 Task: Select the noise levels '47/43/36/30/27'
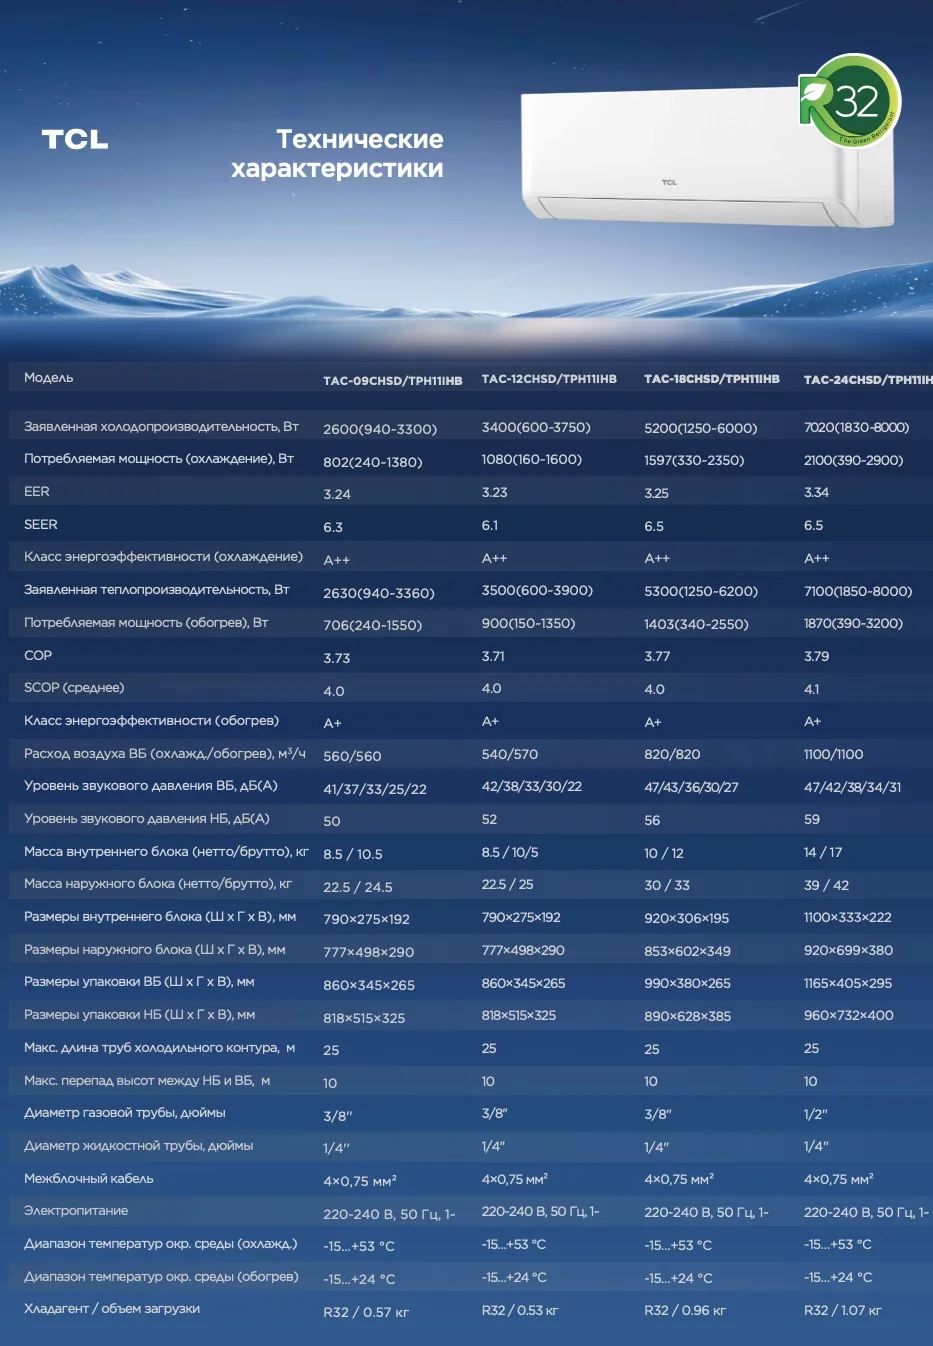pyautogui.click(x=691, y=787)
